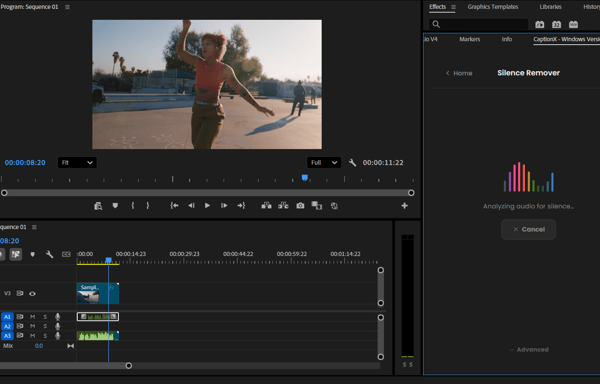Open Program Monitor settings wrench
This screenshot has width=600, height=384.
click(352, 163)
